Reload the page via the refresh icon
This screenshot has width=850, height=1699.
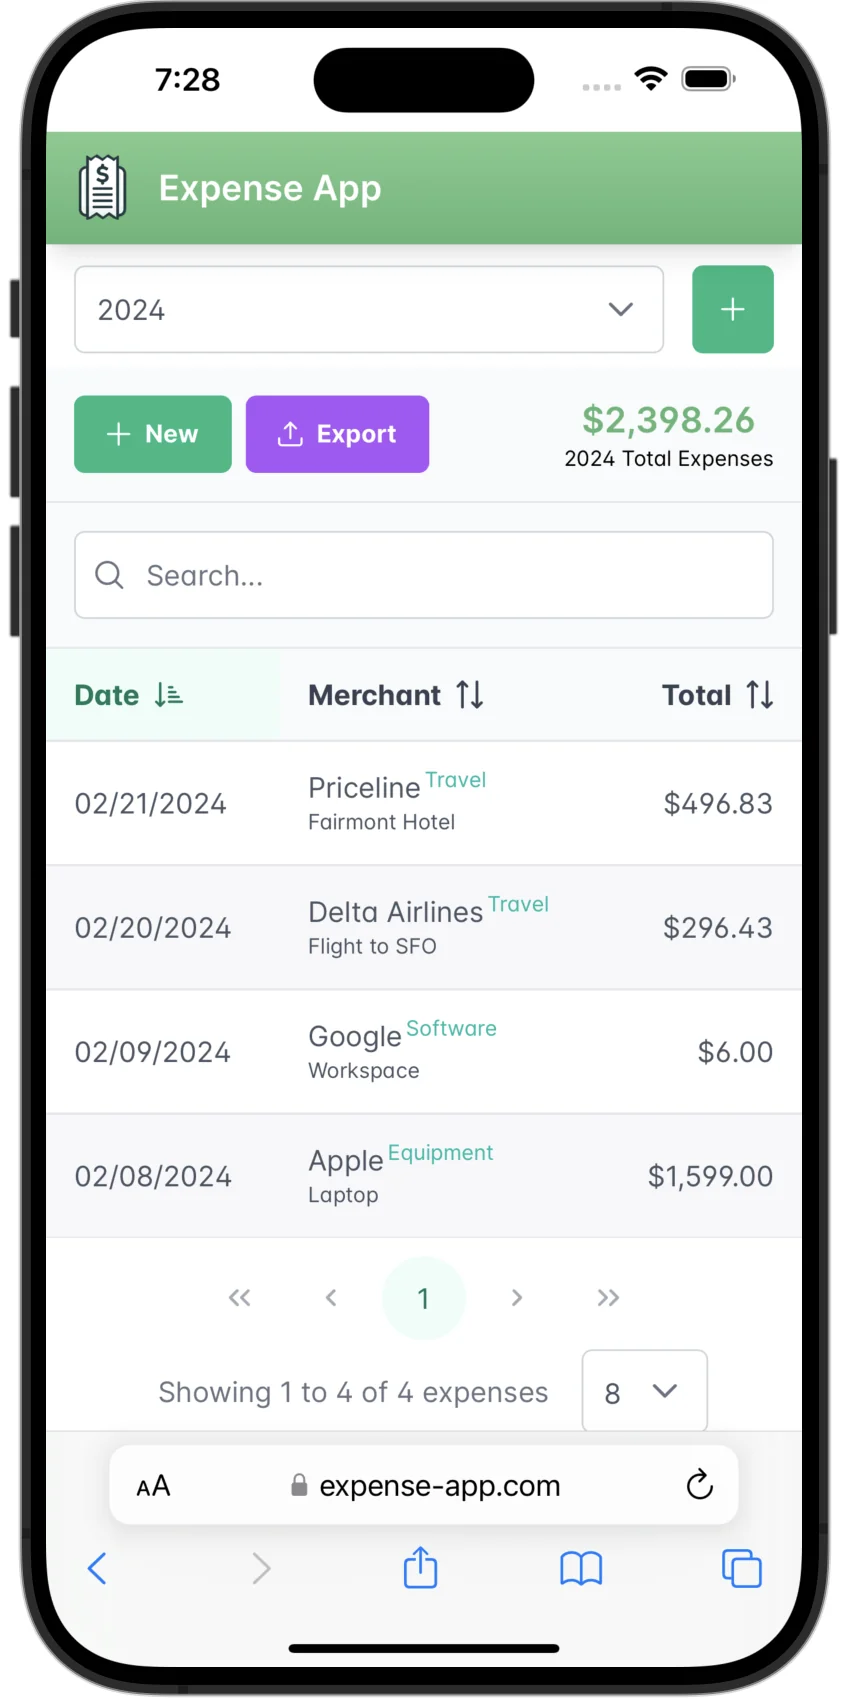[699, 1486]
